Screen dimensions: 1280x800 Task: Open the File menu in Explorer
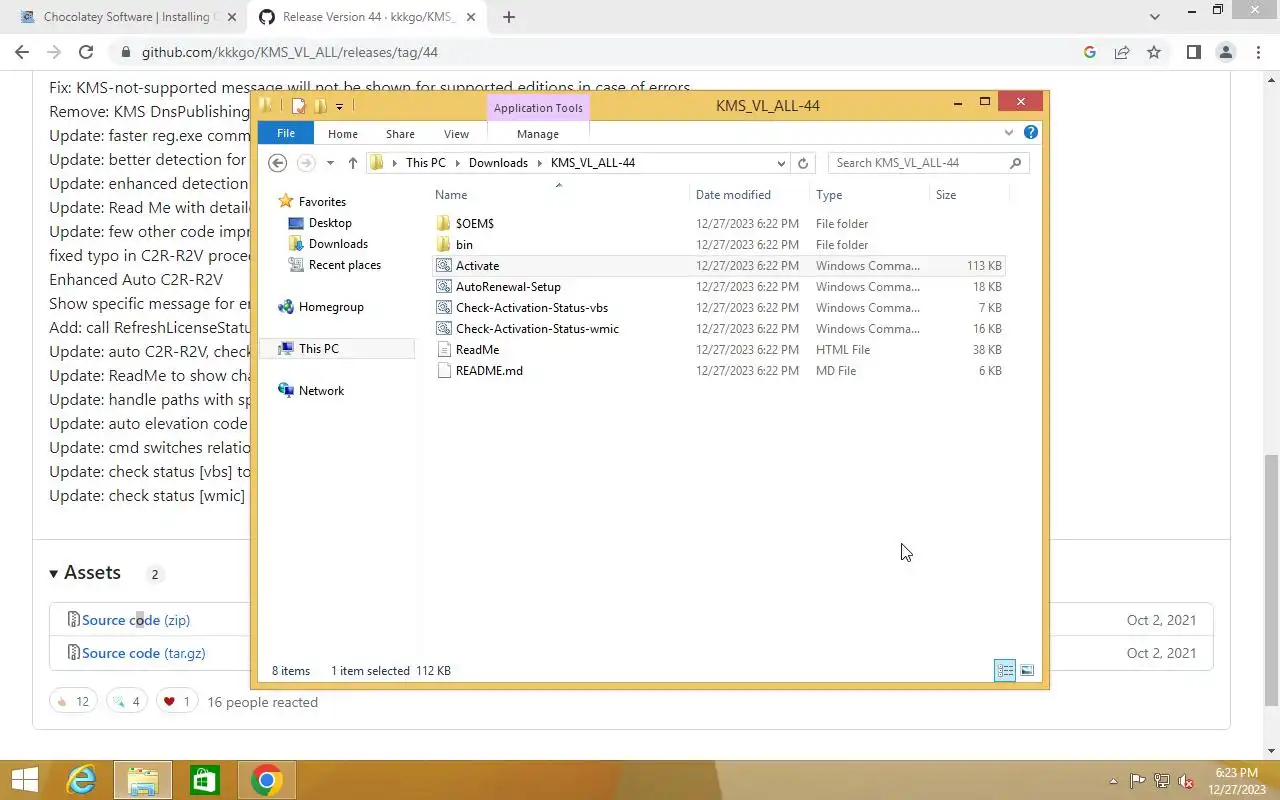click(286, 134)
